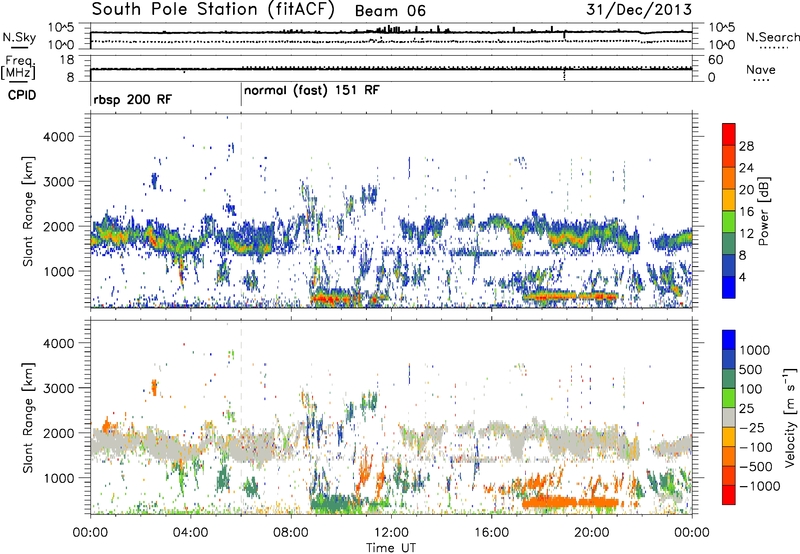
Task: Click the velocity colorbar value -25
Action: click(x=754, y=428)
